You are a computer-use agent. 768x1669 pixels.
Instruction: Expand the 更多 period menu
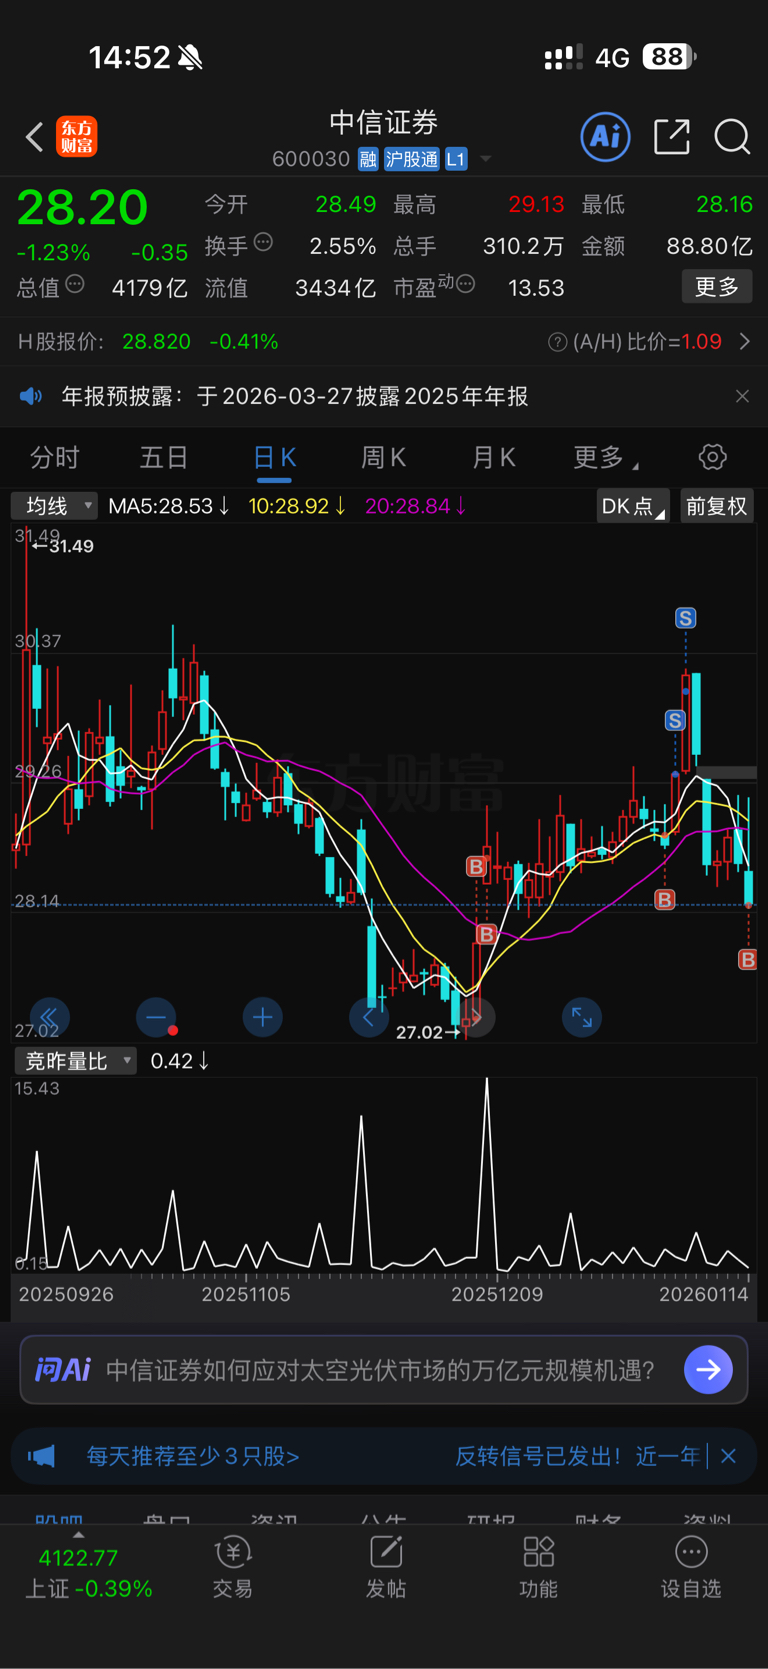click(x=606, y=457)
